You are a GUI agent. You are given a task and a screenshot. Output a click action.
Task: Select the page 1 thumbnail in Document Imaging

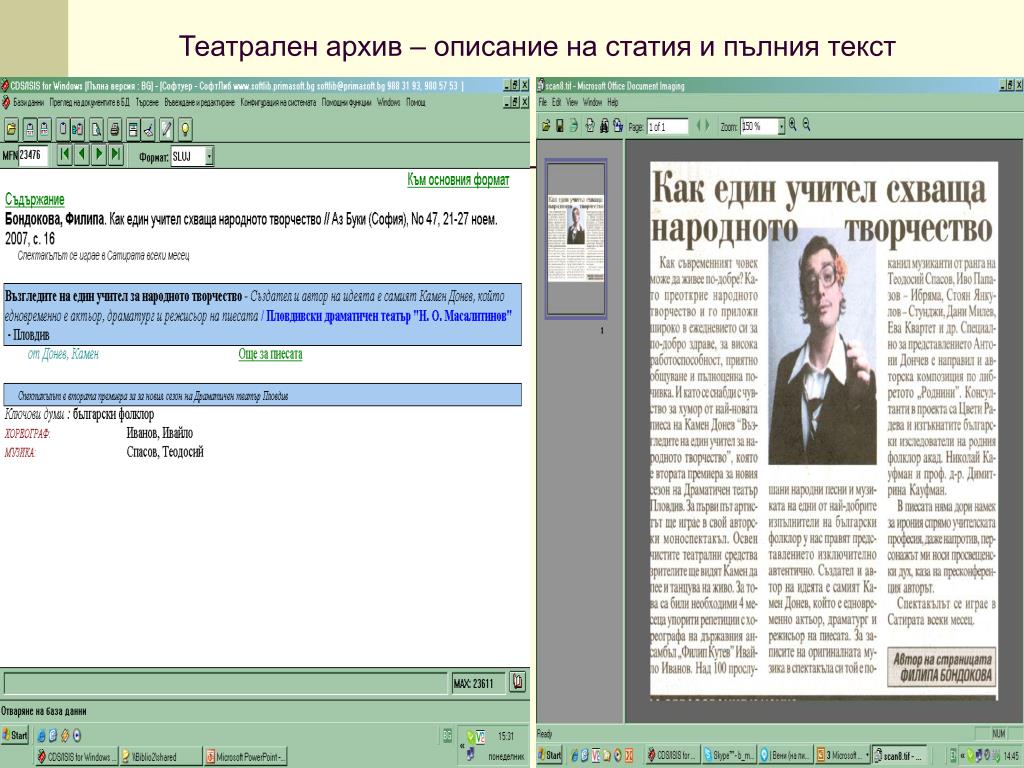coord(575,238)
